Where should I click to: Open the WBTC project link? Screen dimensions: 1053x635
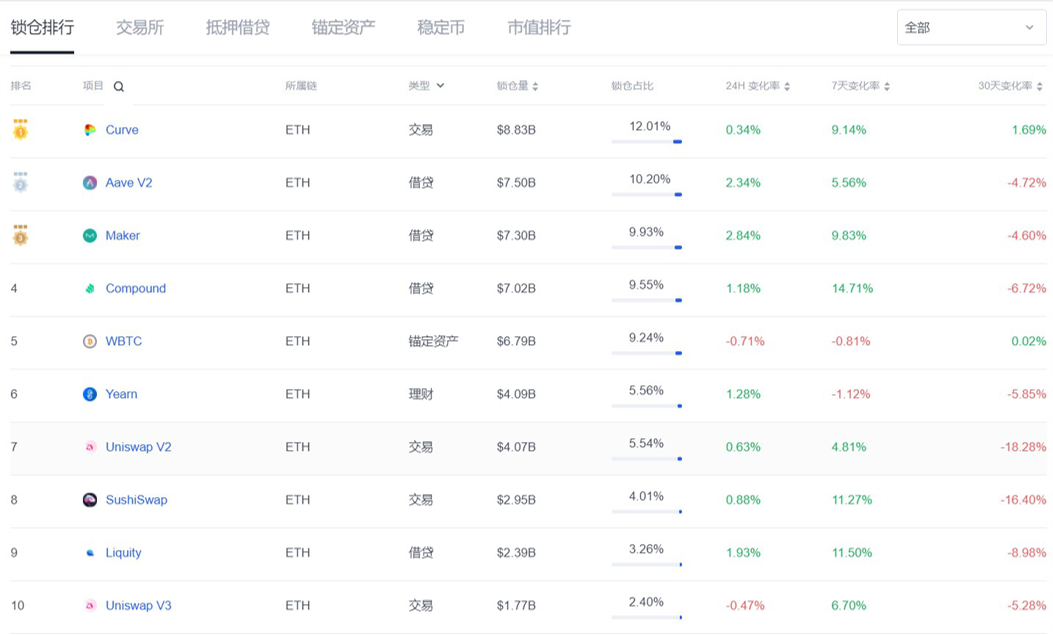124,341
